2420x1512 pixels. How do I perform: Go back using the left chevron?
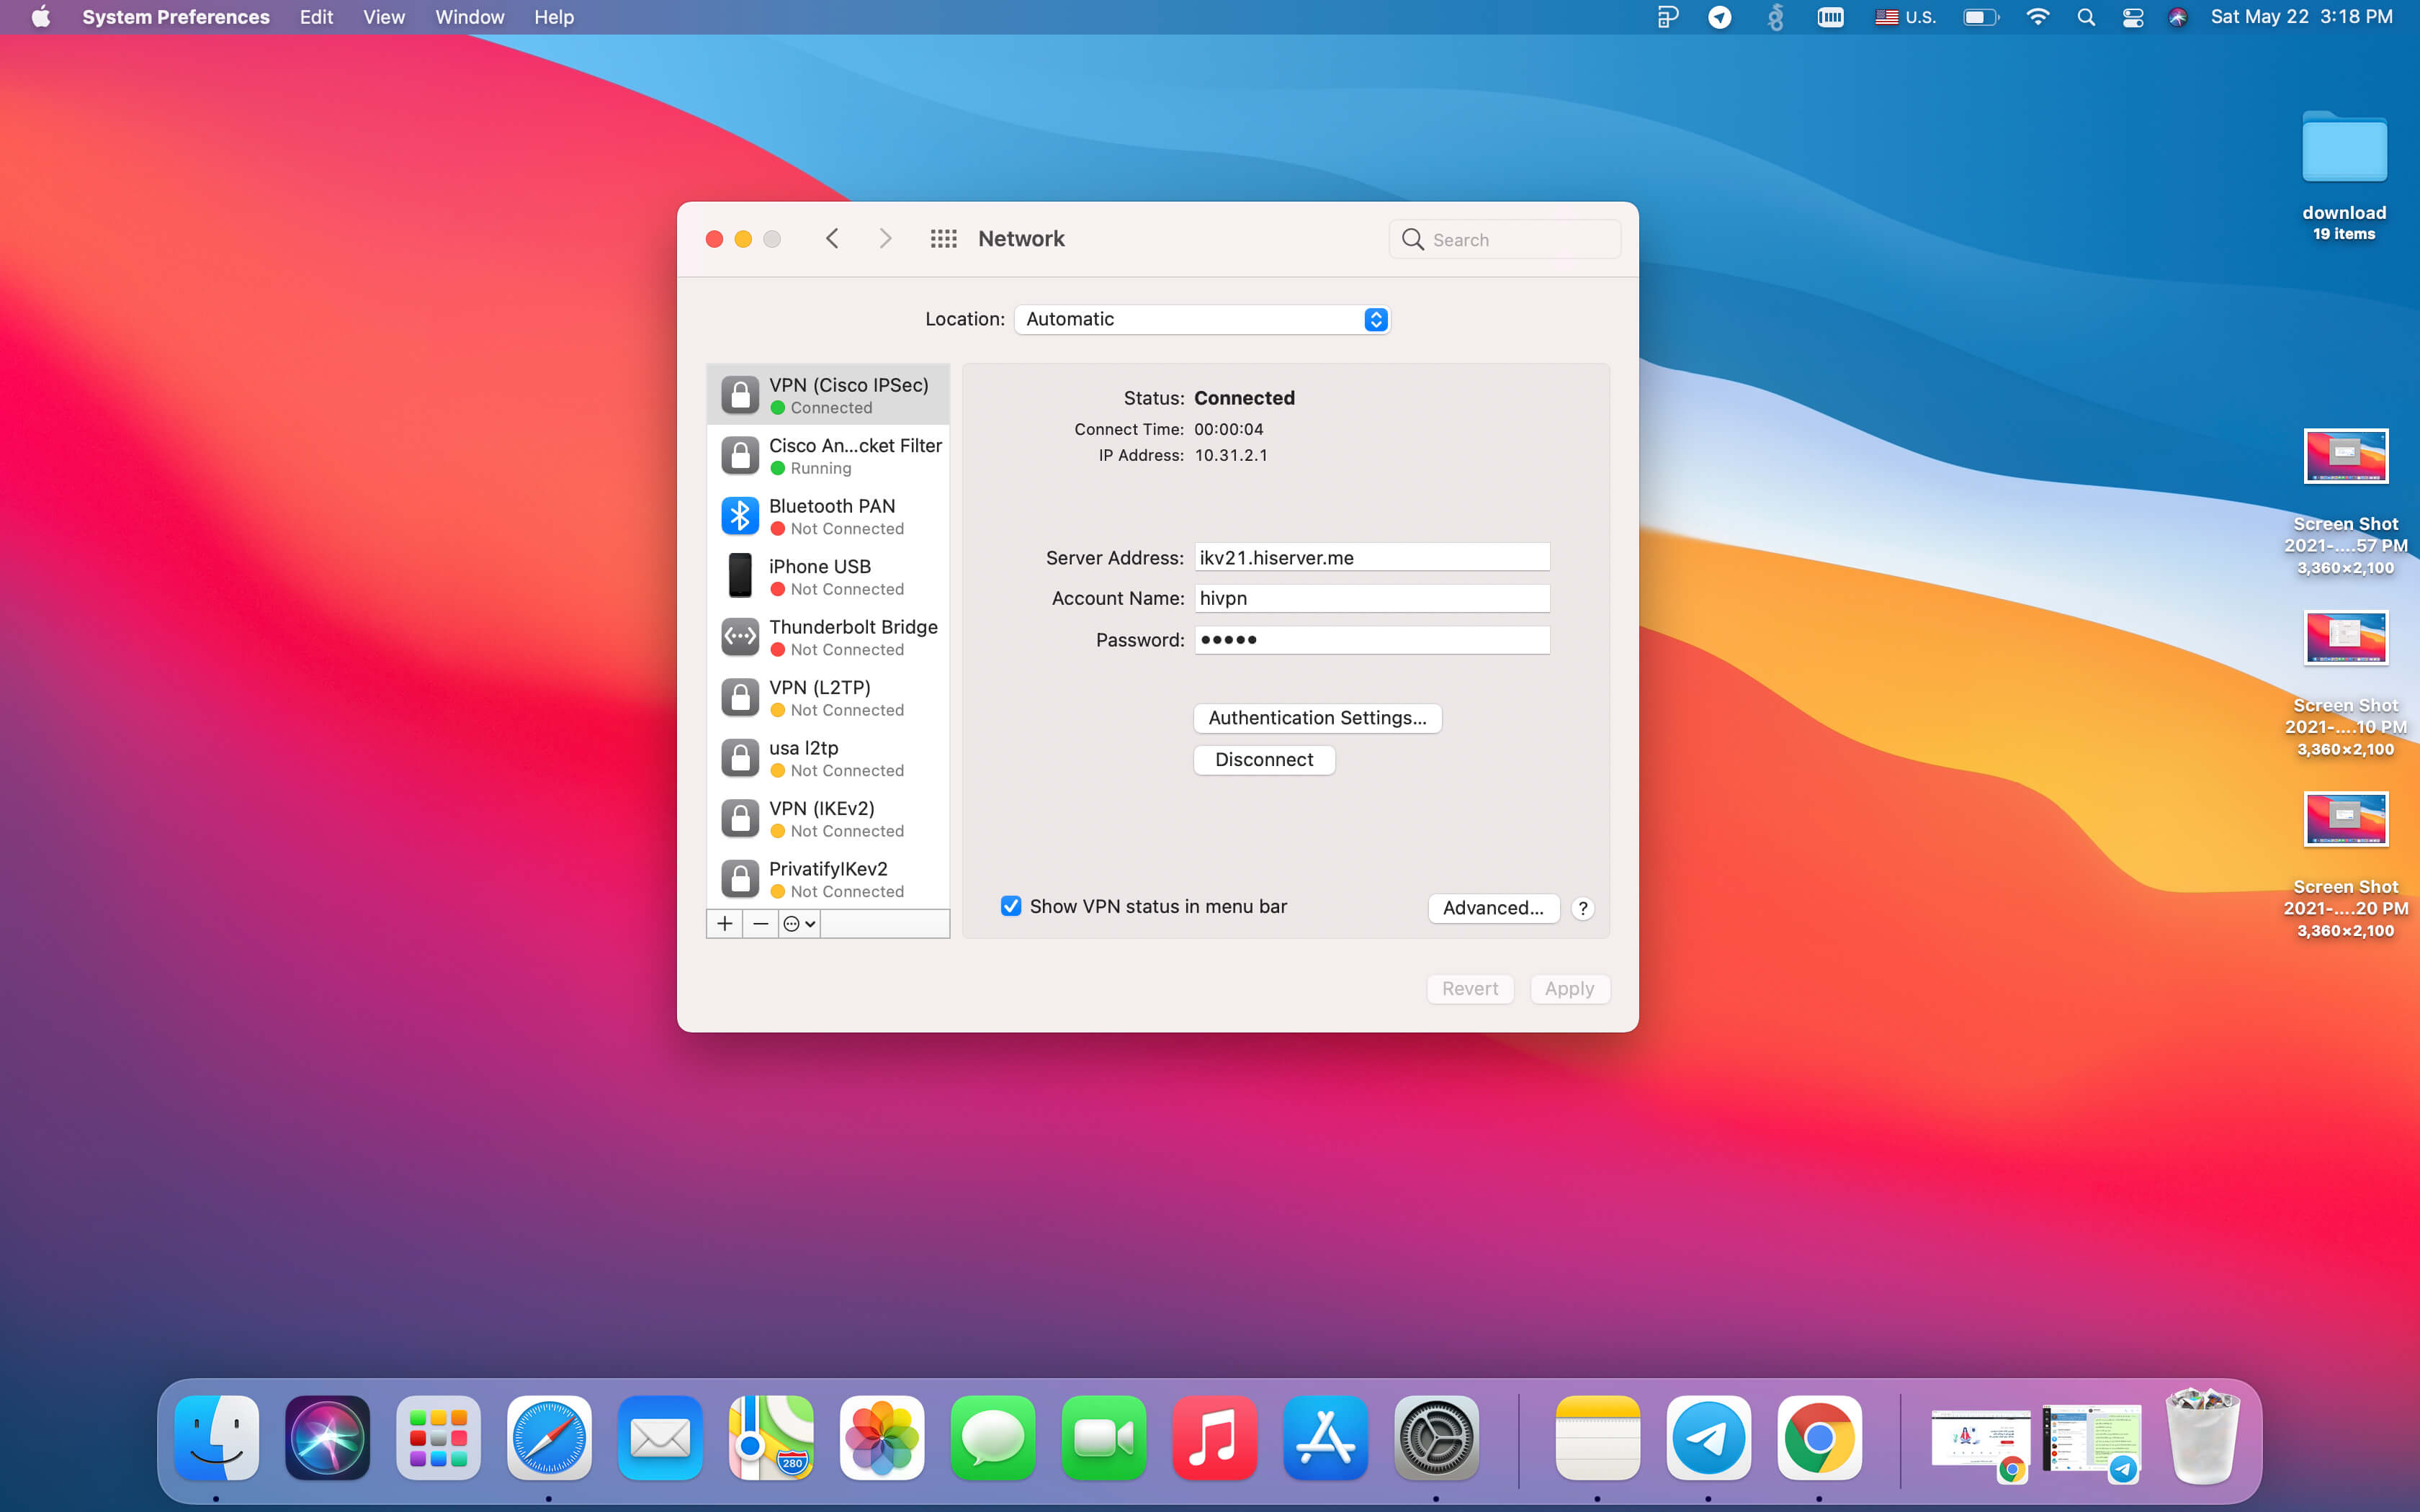pyautogui.click(x=832, y=239)
